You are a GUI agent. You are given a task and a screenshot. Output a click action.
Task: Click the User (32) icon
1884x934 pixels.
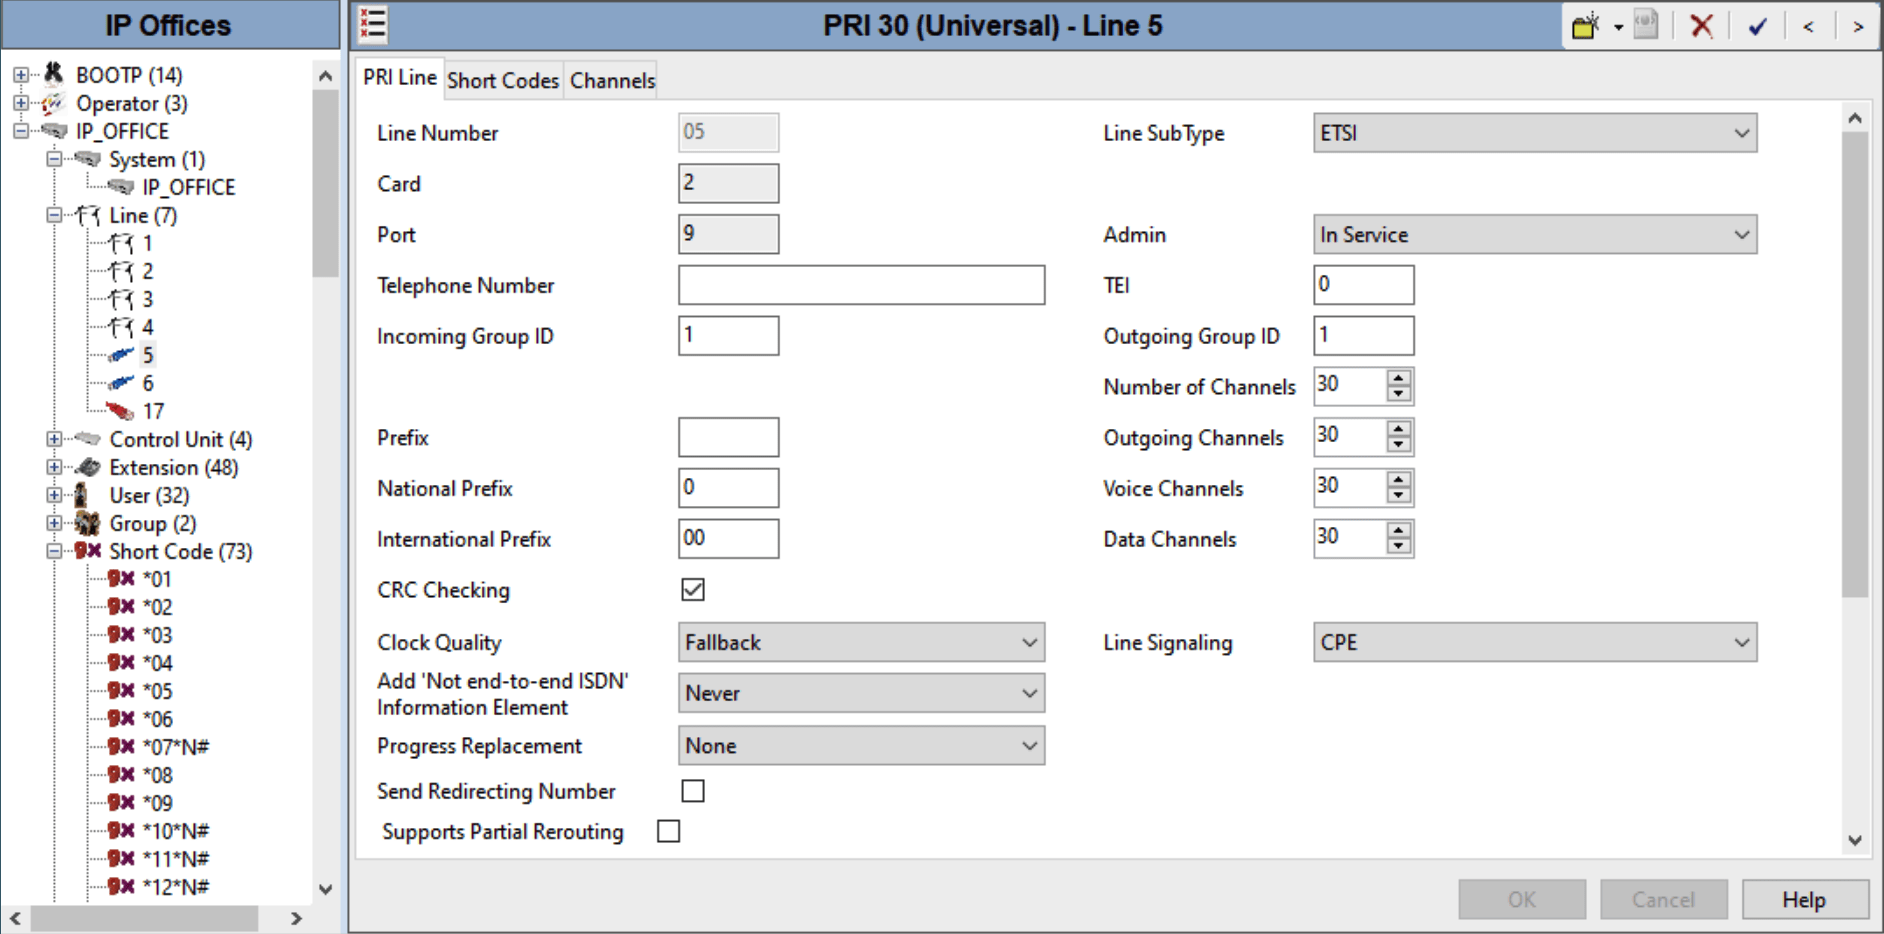pos(81,495)
